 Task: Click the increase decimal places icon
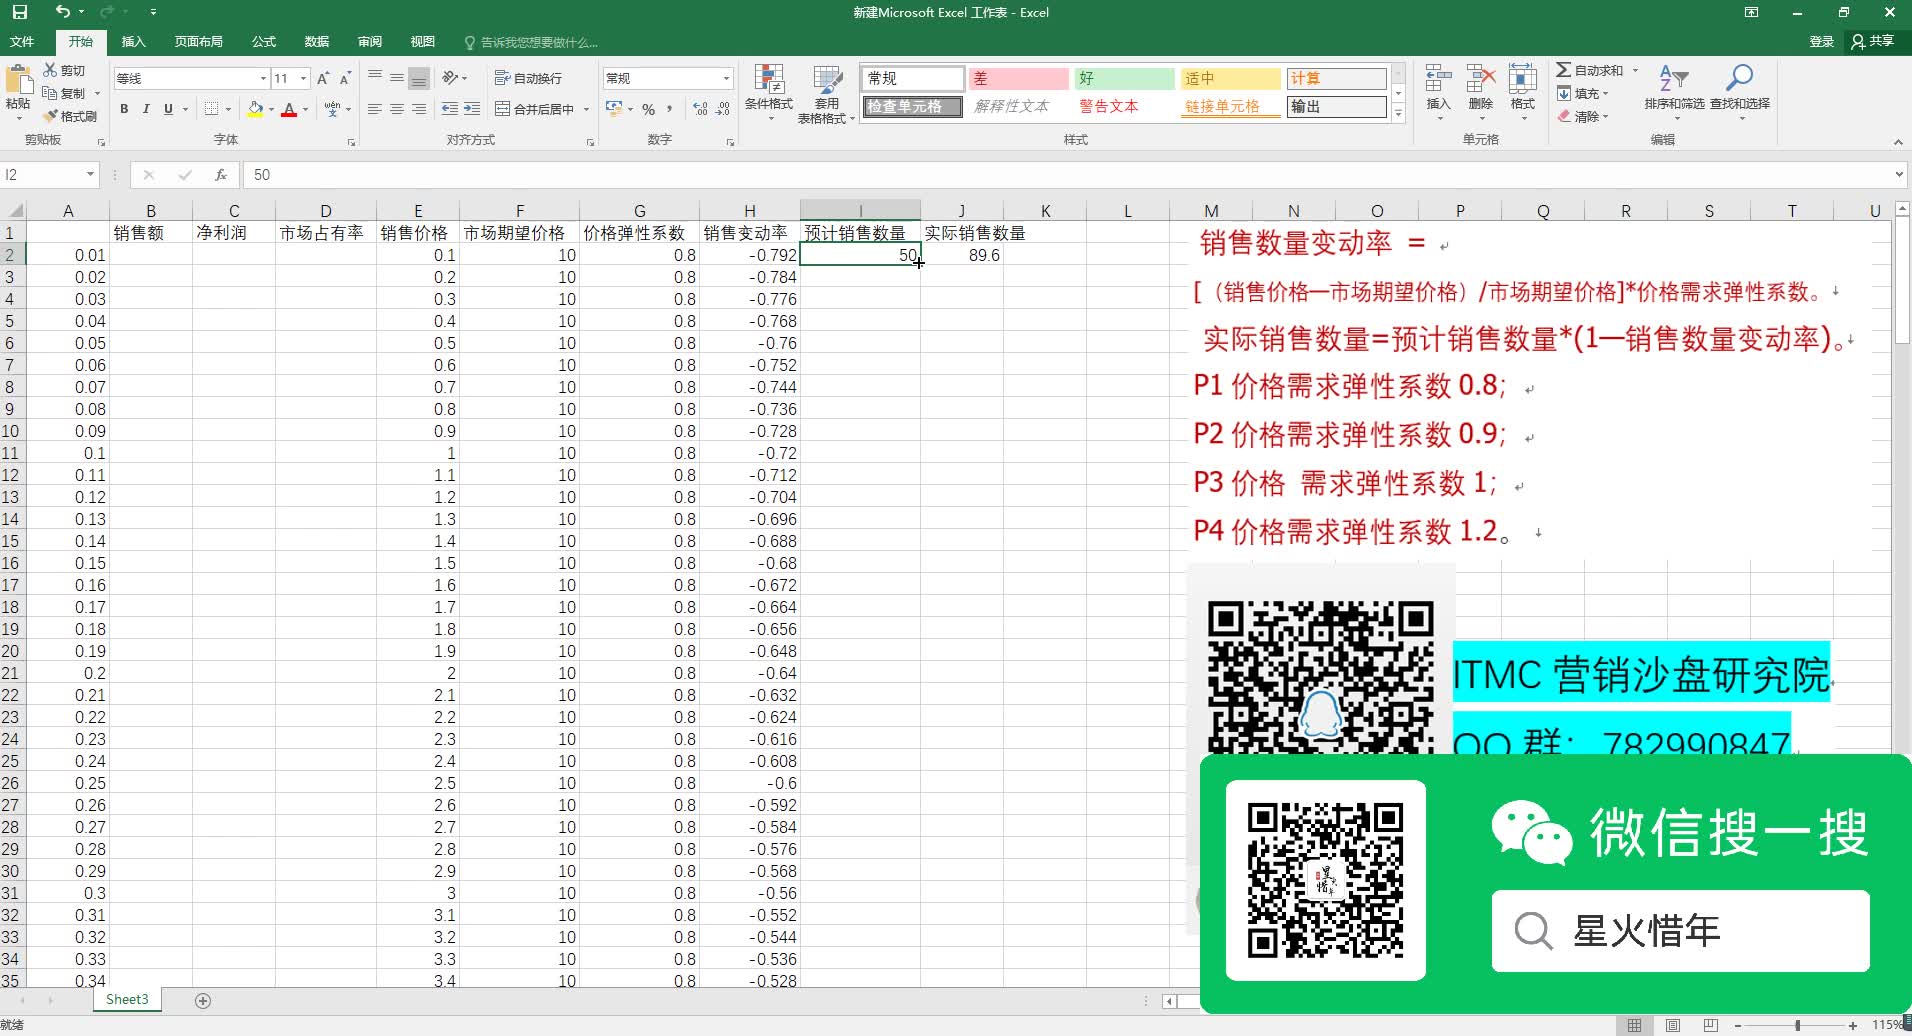[700, 109]
